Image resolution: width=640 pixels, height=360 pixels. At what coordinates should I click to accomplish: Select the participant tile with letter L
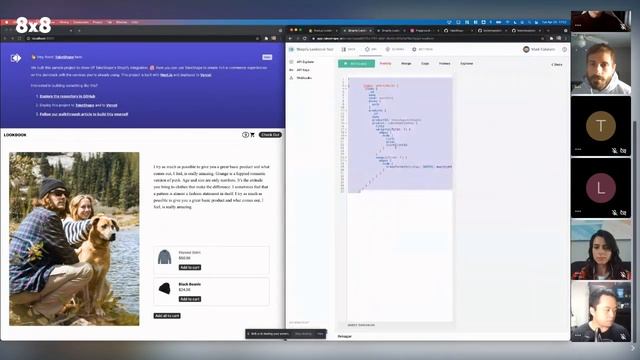coord(601,188)
